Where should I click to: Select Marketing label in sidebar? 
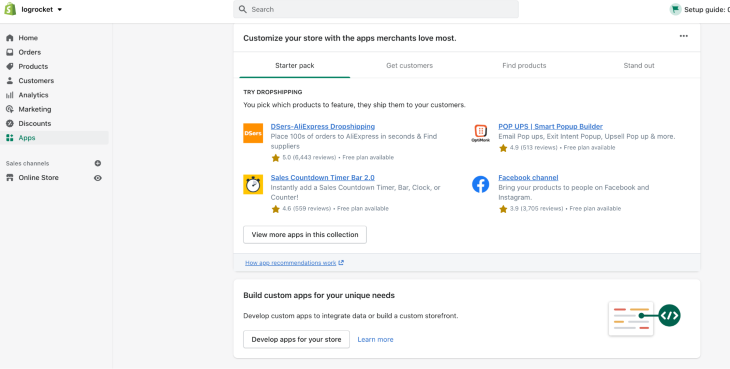click(x=35, y=109)
